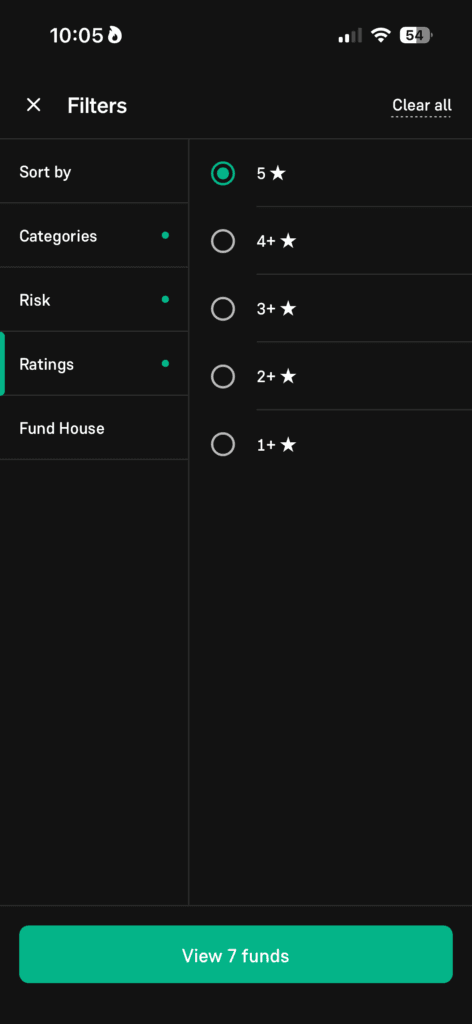Switch to the Categories filter tab
This screenshot has height=1024, width=472.
94,235
